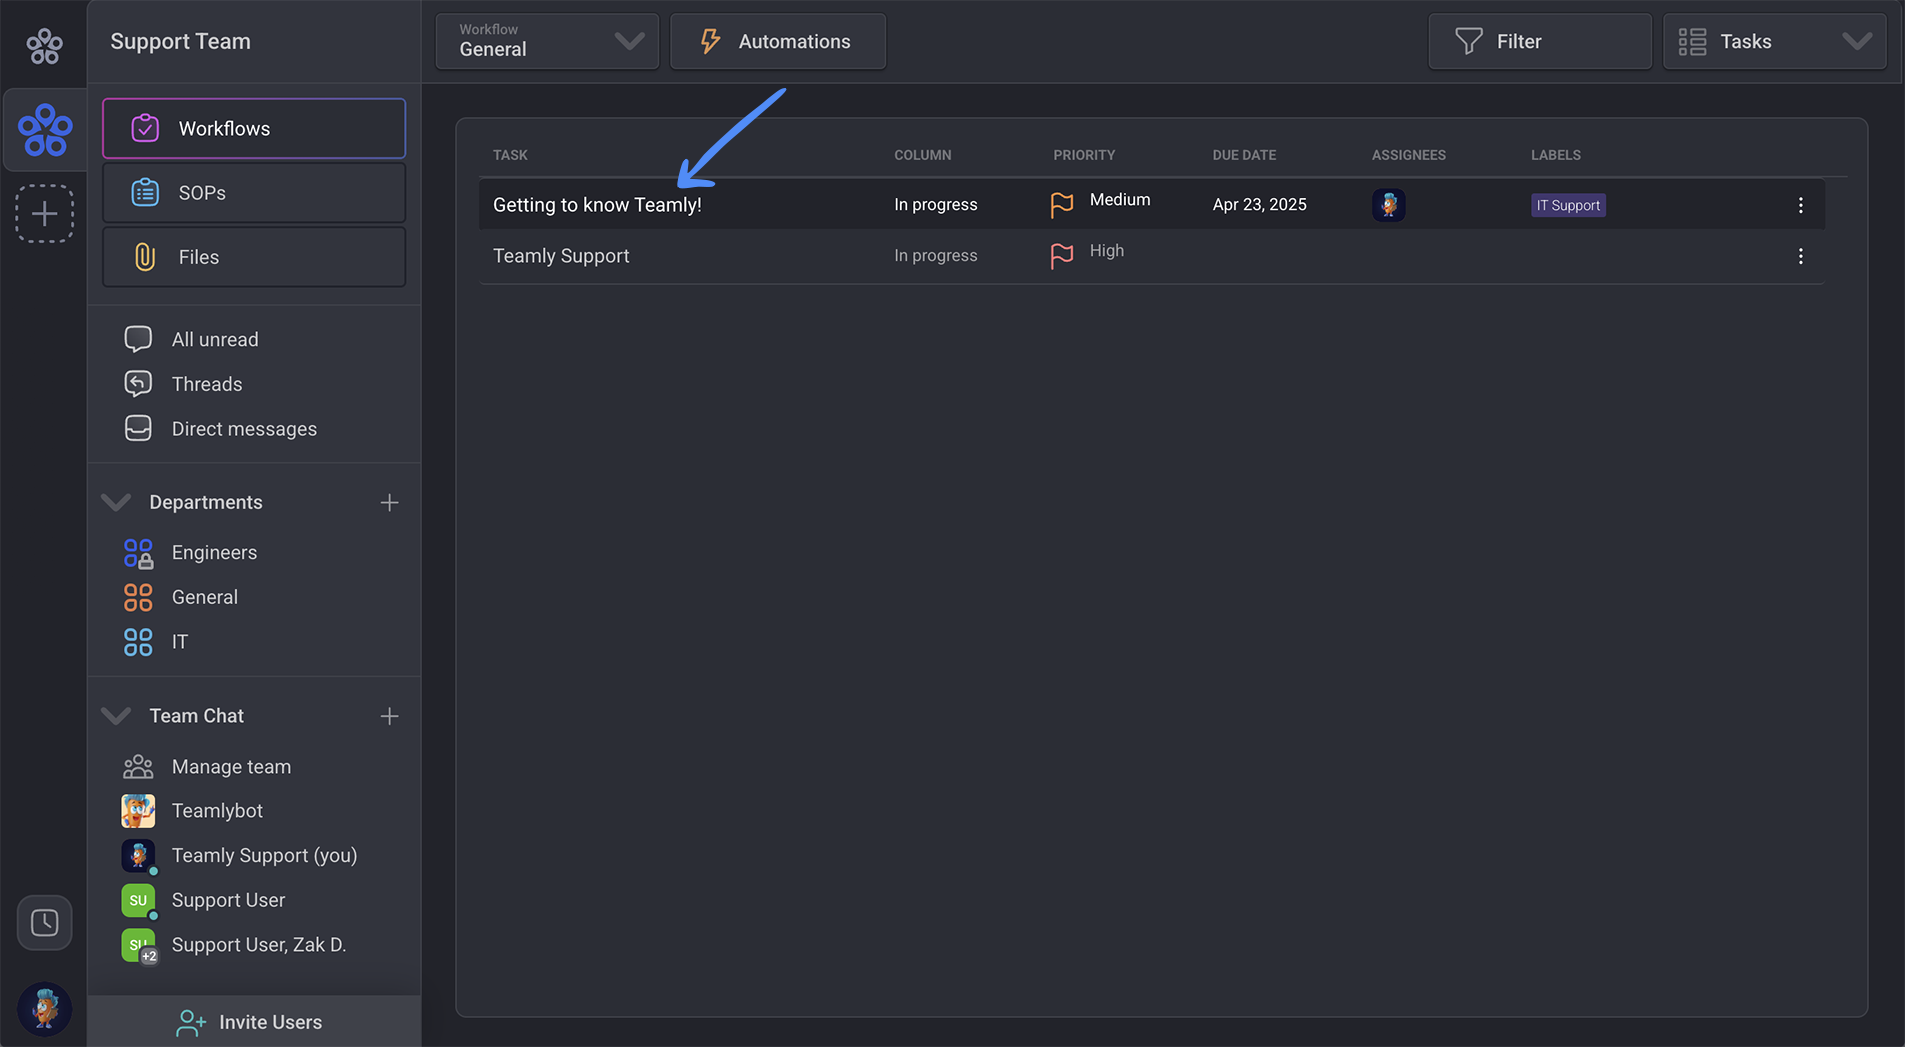
Task: Click In progress column of Teamly Support
Action: (x=936, y=255)
